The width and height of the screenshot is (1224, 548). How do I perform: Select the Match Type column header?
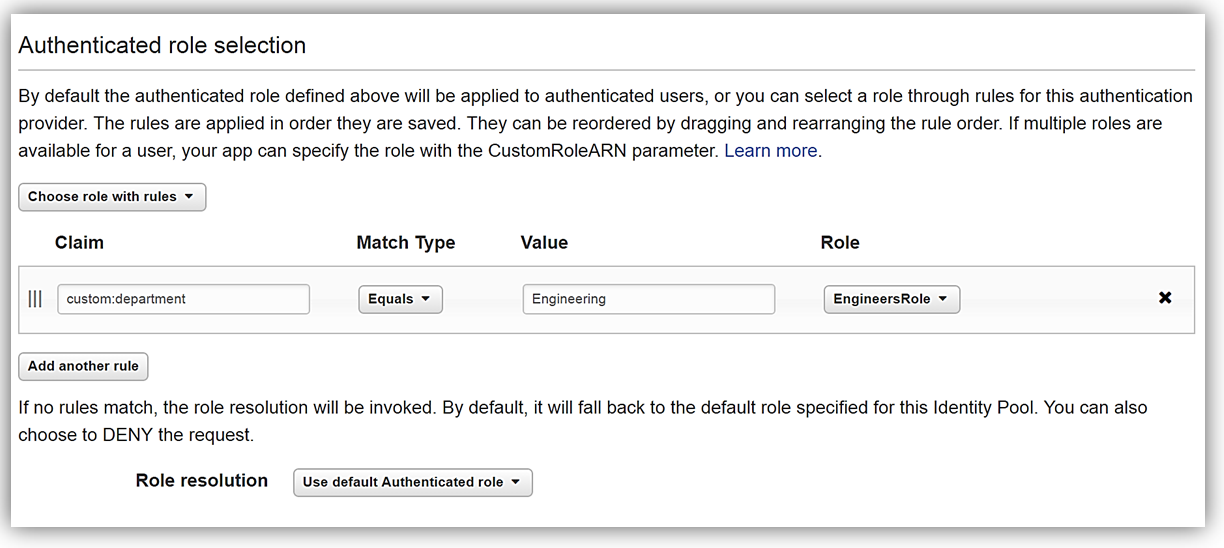pos(406,243)
